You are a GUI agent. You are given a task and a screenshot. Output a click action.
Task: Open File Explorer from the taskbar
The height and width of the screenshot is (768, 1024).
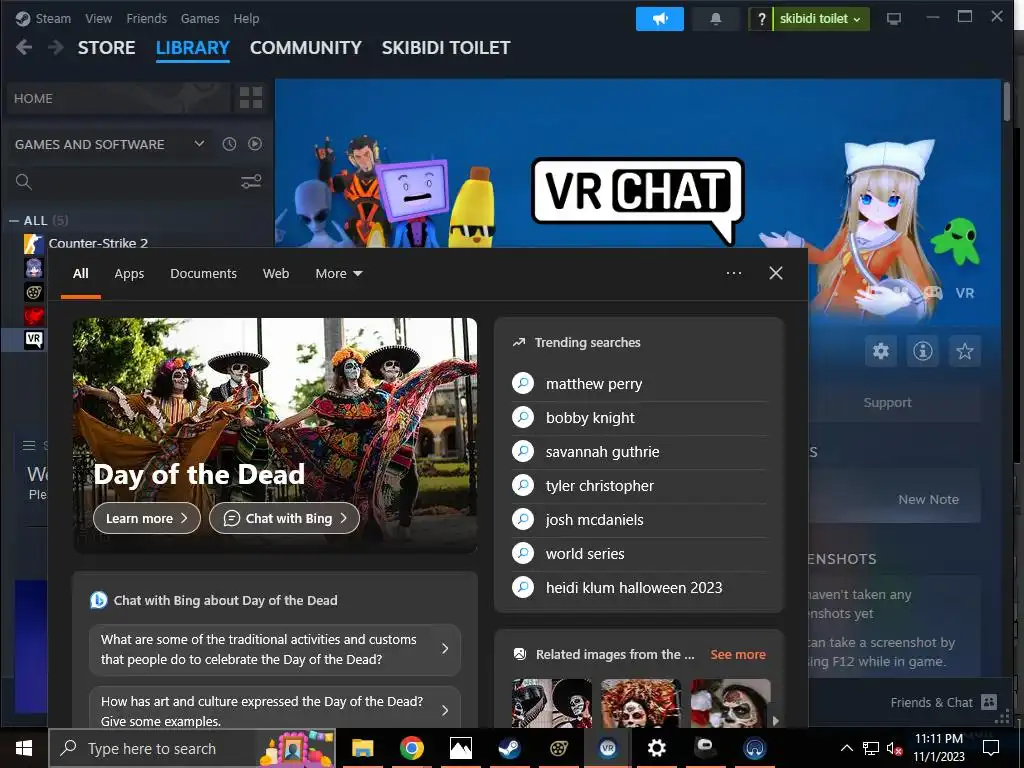click(x=362, y=748)
